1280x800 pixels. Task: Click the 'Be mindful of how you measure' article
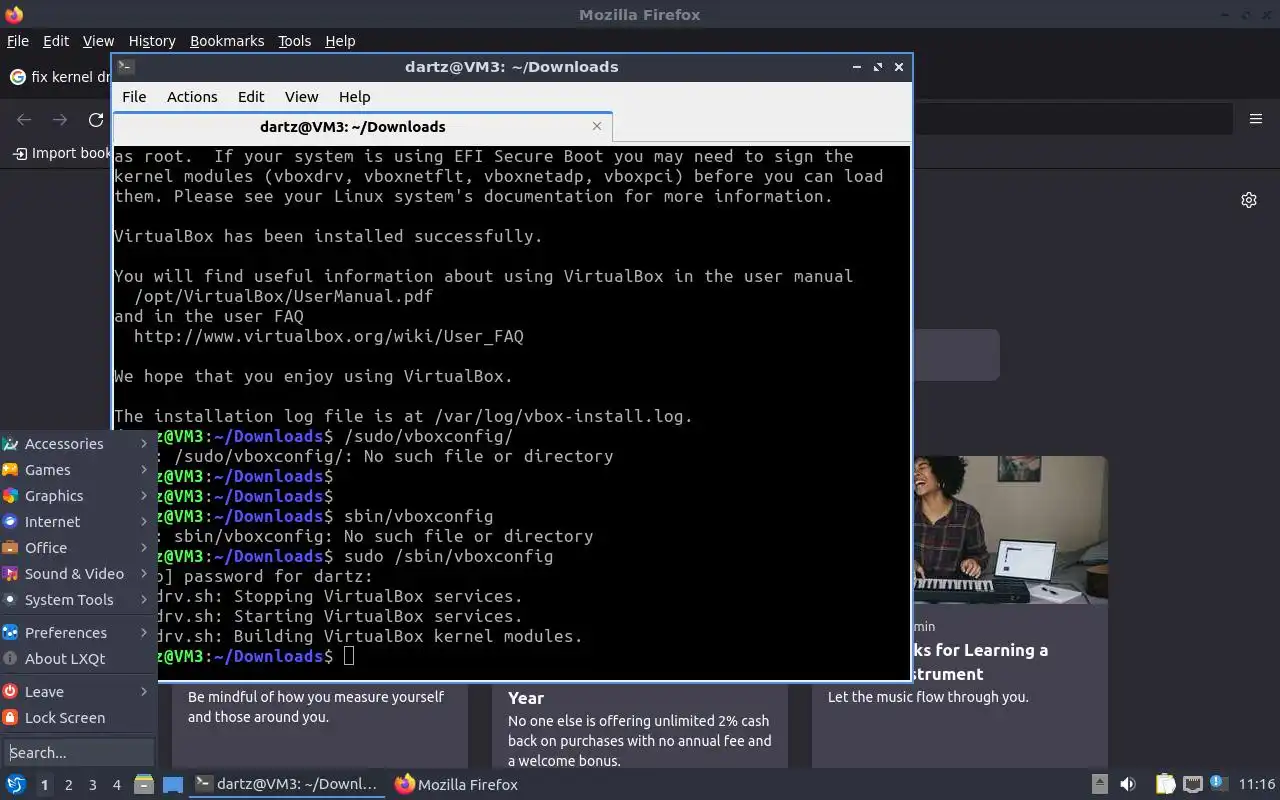[316, 707]
